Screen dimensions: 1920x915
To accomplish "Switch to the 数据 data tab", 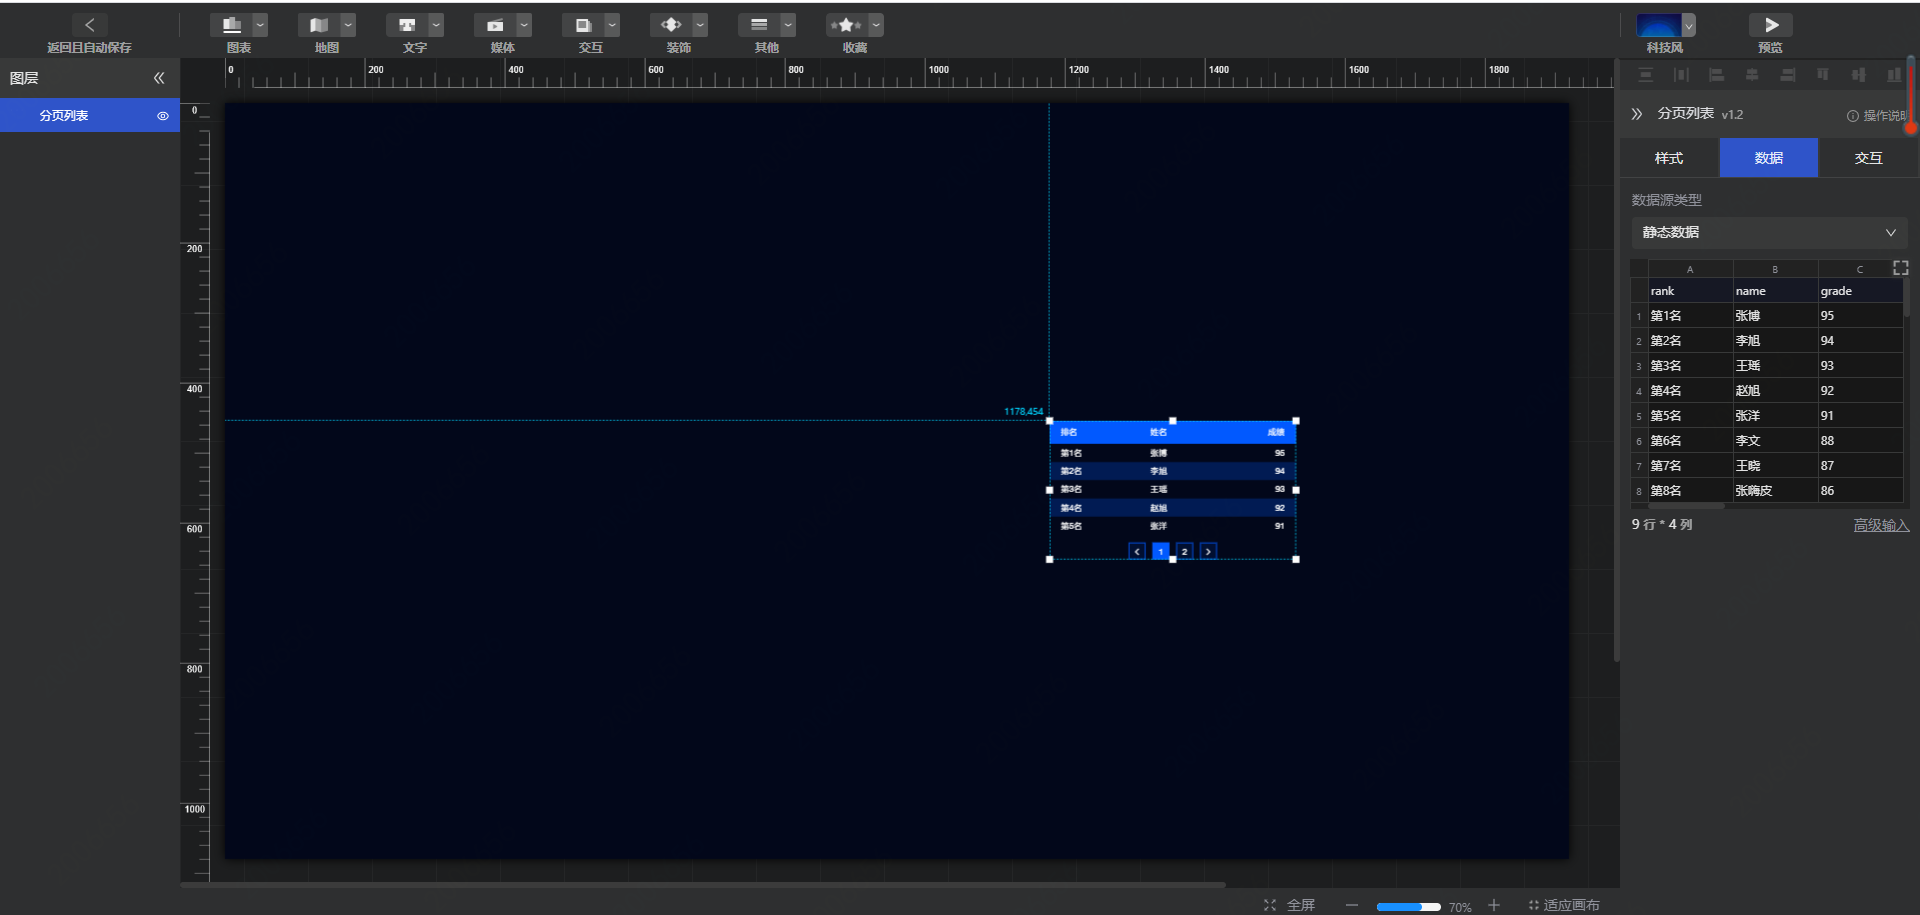I will click(x=1769, y=158).
